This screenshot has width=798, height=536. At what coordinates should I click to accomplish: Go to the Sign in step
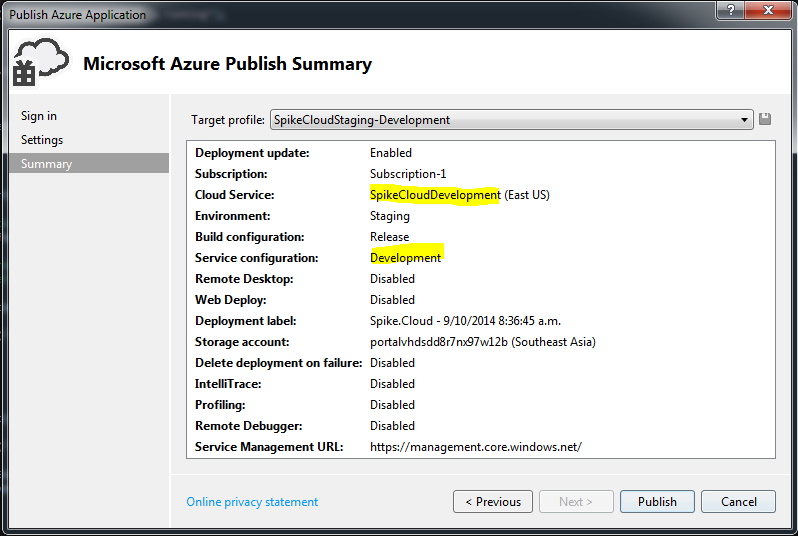pyautogui.click(x=39, y=116)
